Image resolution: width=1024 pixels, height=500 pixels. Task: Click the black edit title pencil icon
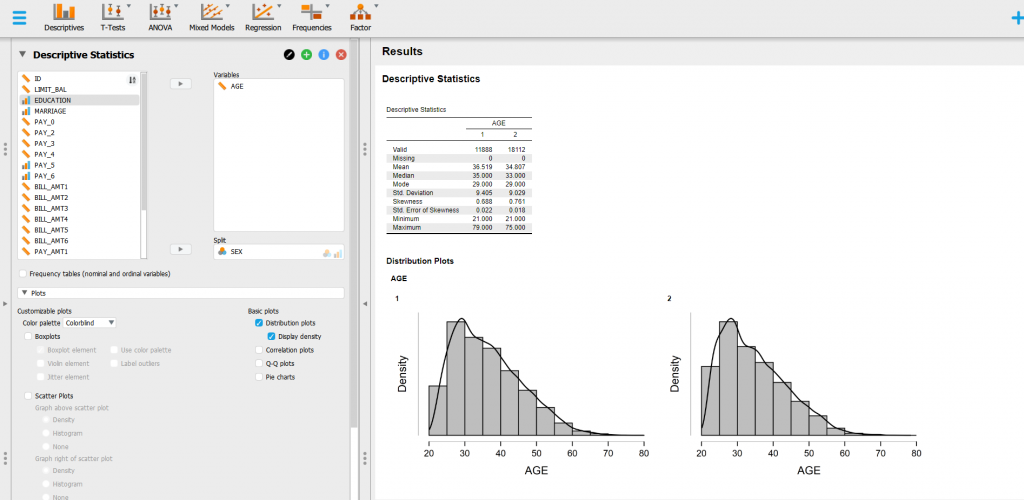(289, 55)
